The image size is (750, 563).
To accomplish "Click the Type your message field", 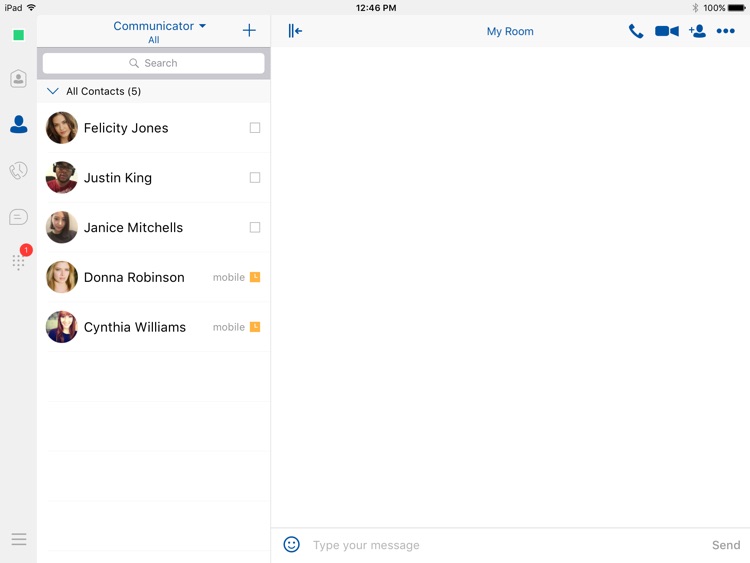I will pos(507,545).
